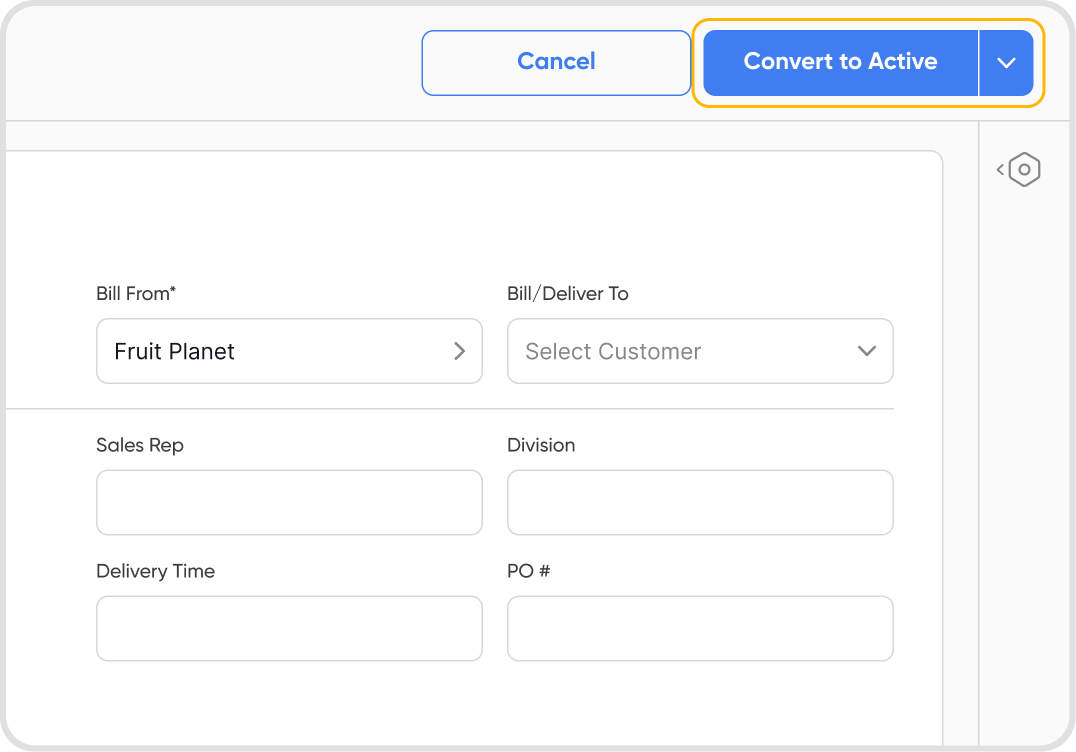Click the Select Customer placeholder text
The image size is (1076, 752).
(x=613, y=351)
